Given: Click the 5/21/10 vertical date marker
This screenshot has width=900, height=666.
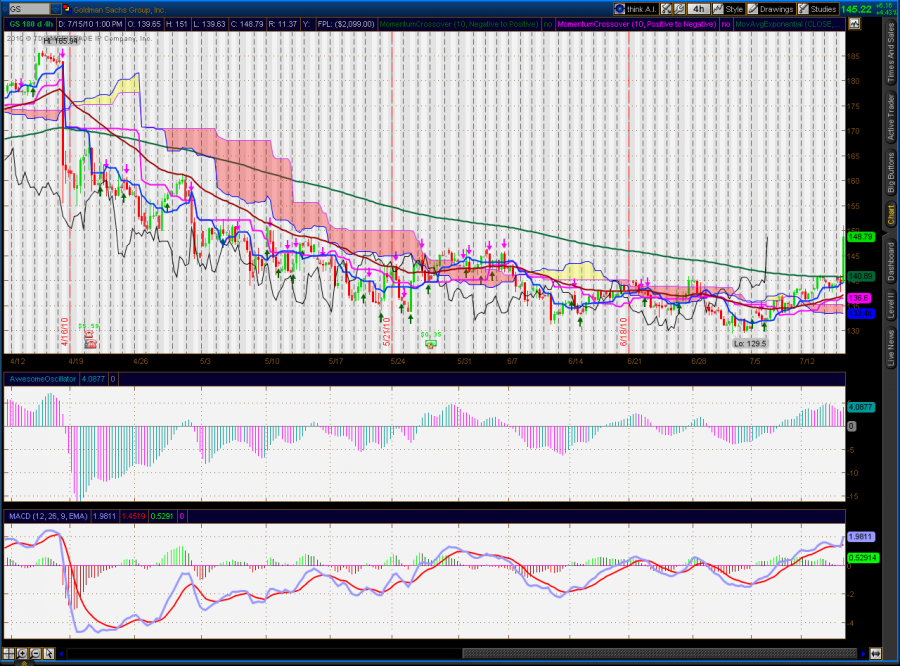Looking at the screenshot, I should (387, 332).
